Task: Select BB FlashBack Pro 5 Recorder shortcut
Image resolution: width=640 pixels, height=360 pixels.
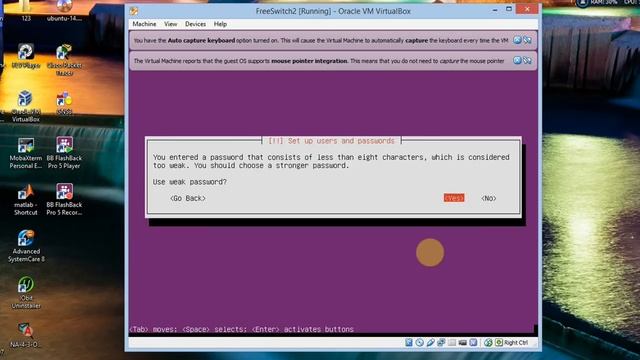Action: (64, 200)
